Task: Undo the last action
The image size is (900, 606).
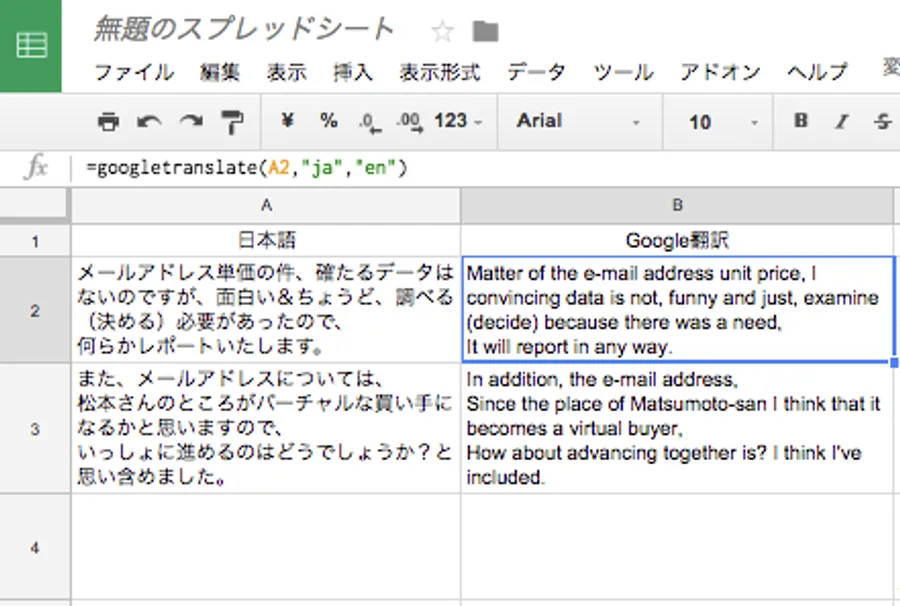Action: point(149,122)
